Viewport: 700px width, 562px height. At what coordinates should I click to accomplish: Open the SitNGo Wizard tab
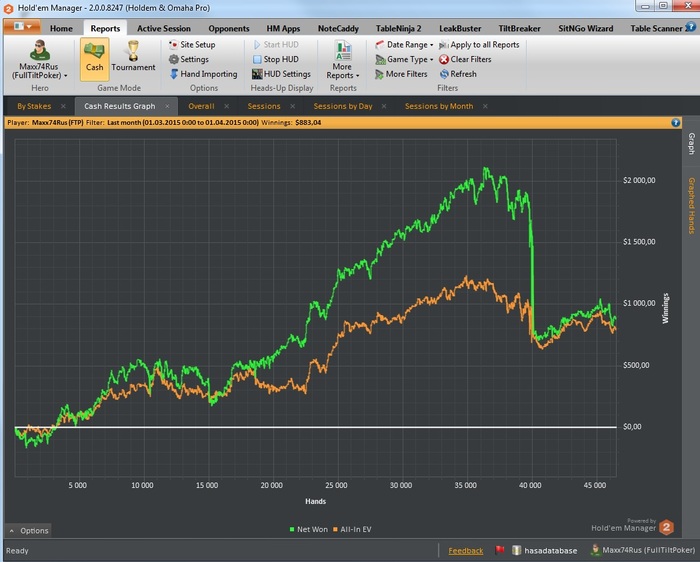pyautogui.click(x=585, y=29)
